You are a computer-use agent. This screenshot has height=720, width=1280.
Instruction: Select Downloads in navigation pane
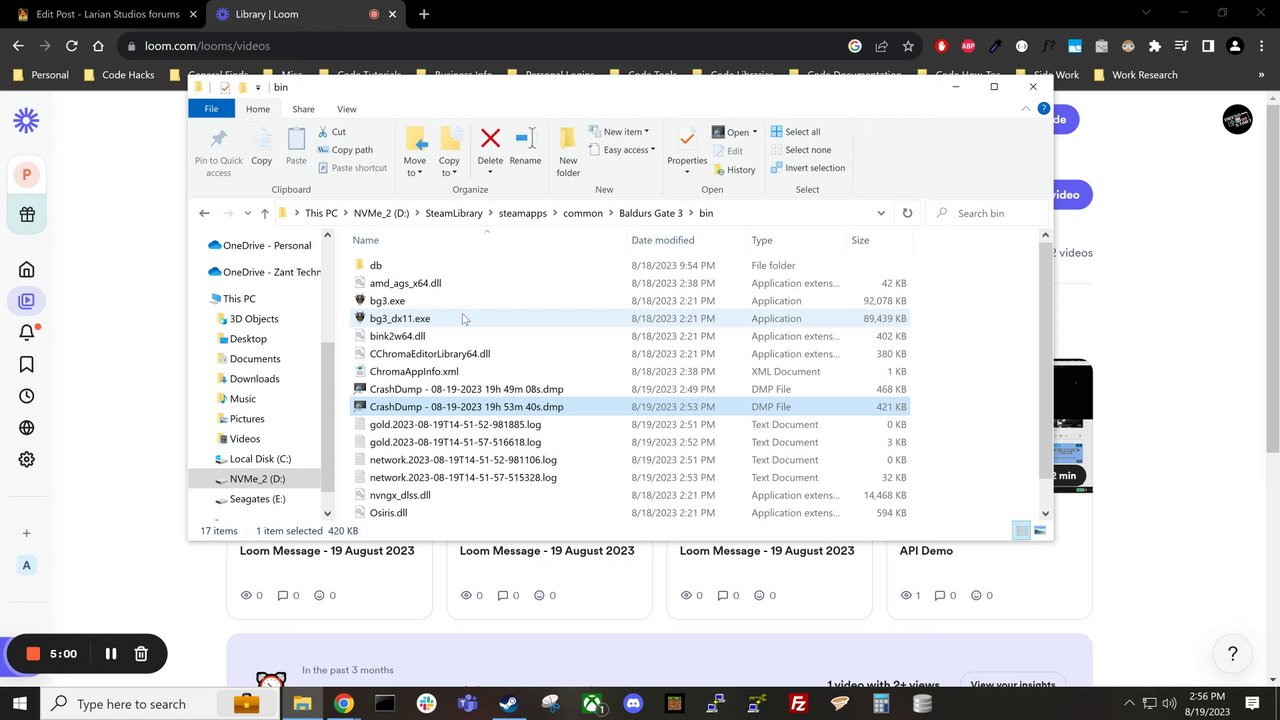[x=254, y=379]
